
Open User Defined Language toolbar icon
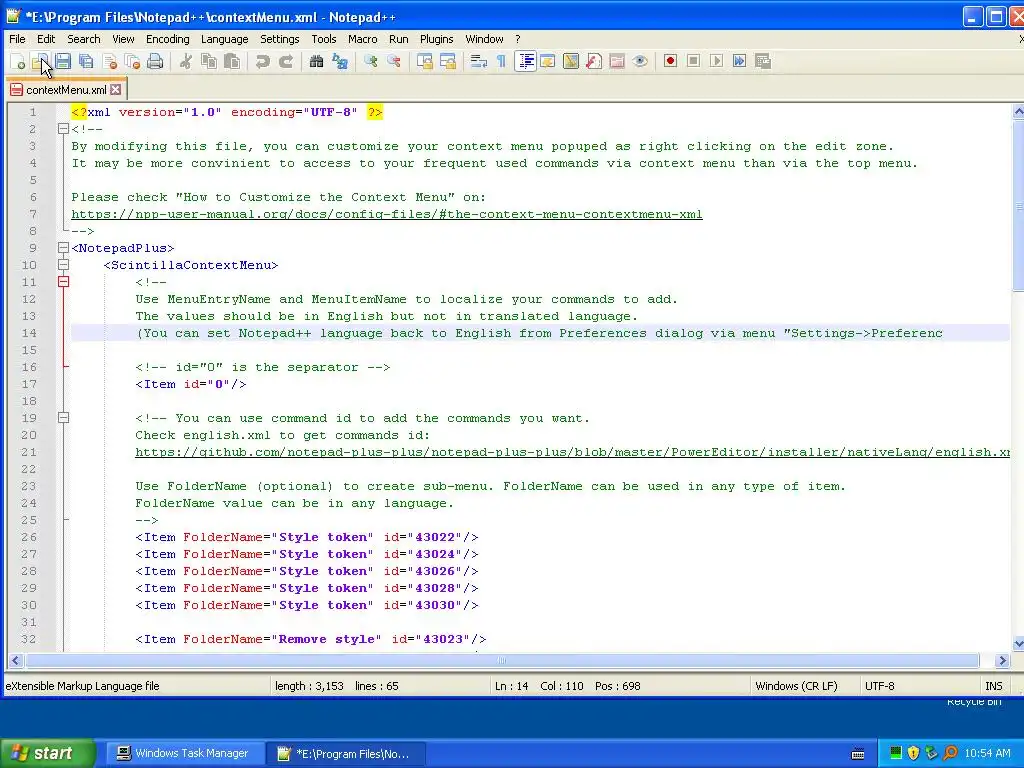(x=548, y=61)
